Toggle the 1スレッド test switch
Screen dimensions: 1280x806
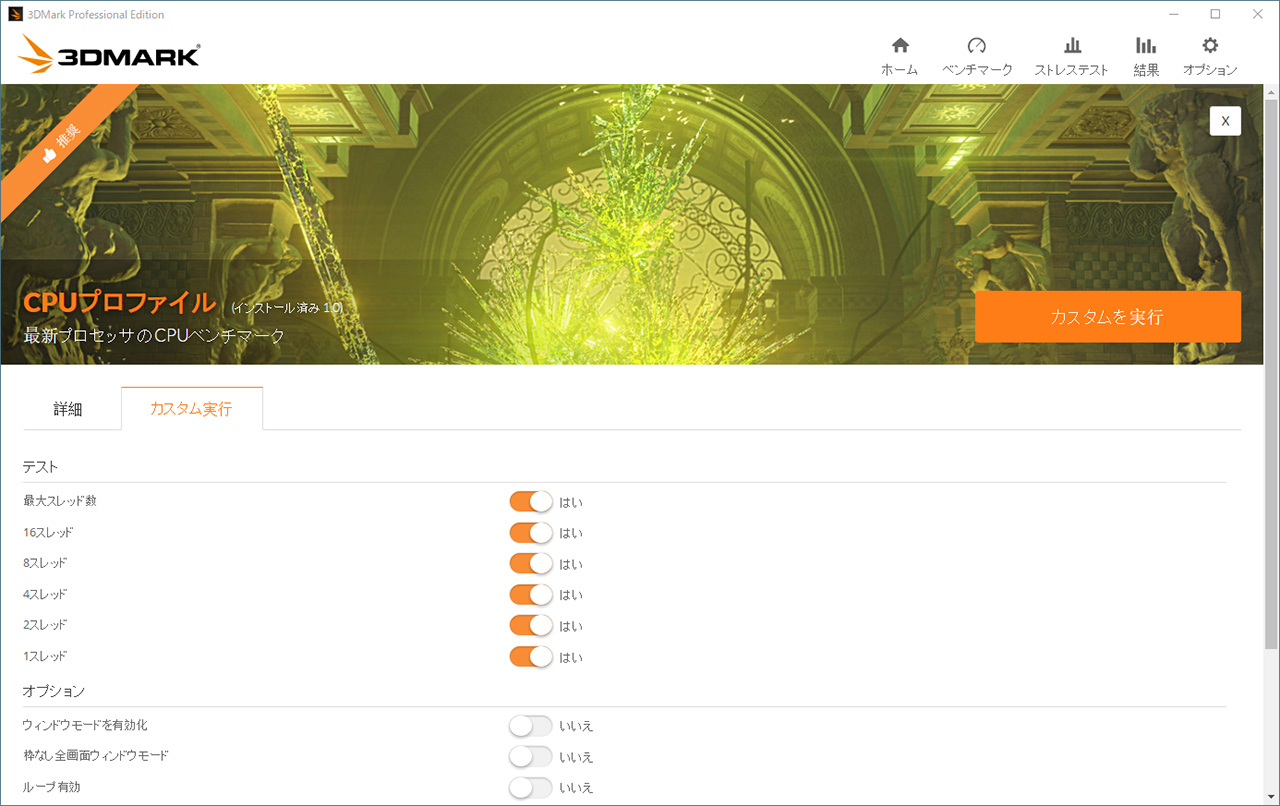(531, 656)
